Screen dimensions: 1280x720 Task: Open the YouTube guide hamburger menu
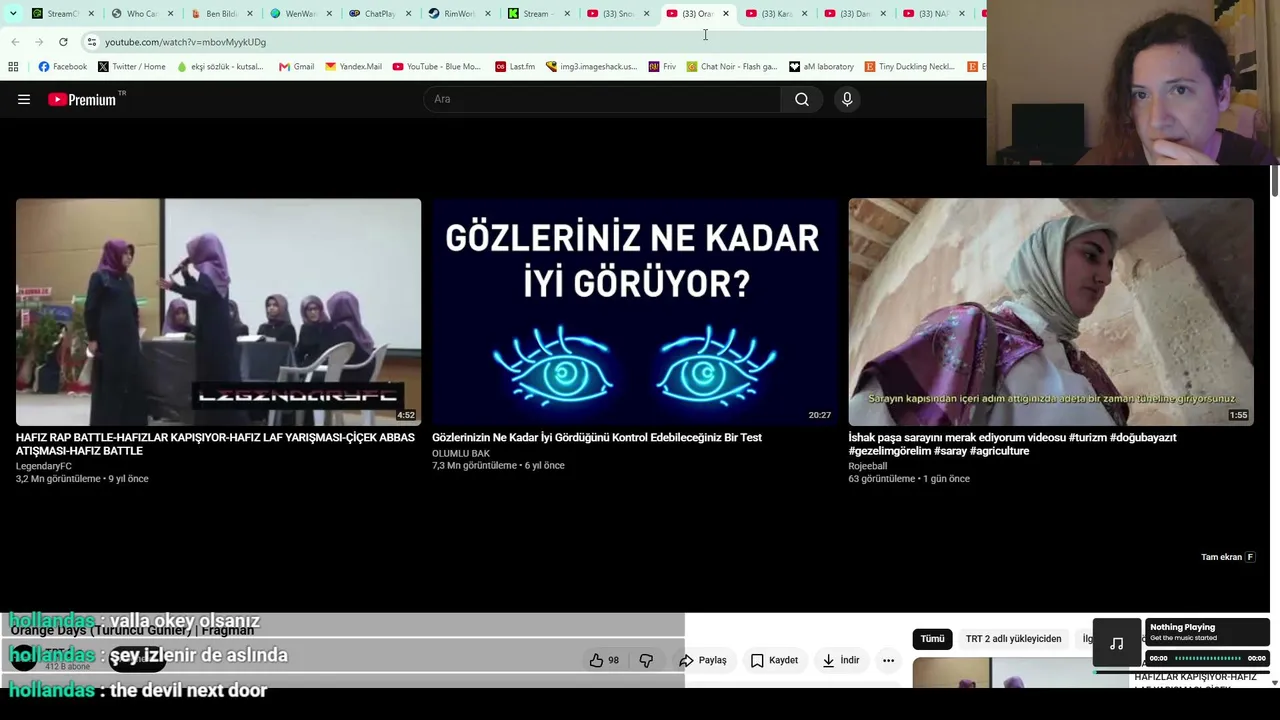(24, 99)
